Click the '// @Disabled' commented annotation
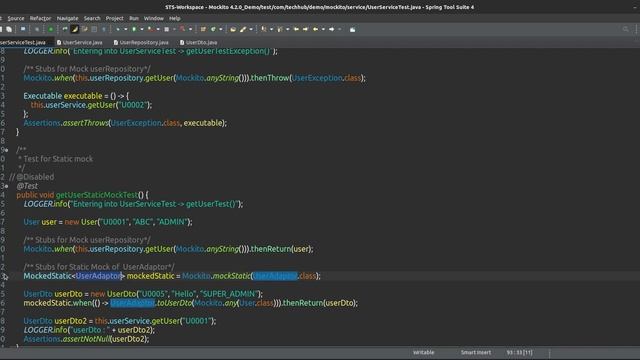The image size is (640, 360). [x=31, y=177]
